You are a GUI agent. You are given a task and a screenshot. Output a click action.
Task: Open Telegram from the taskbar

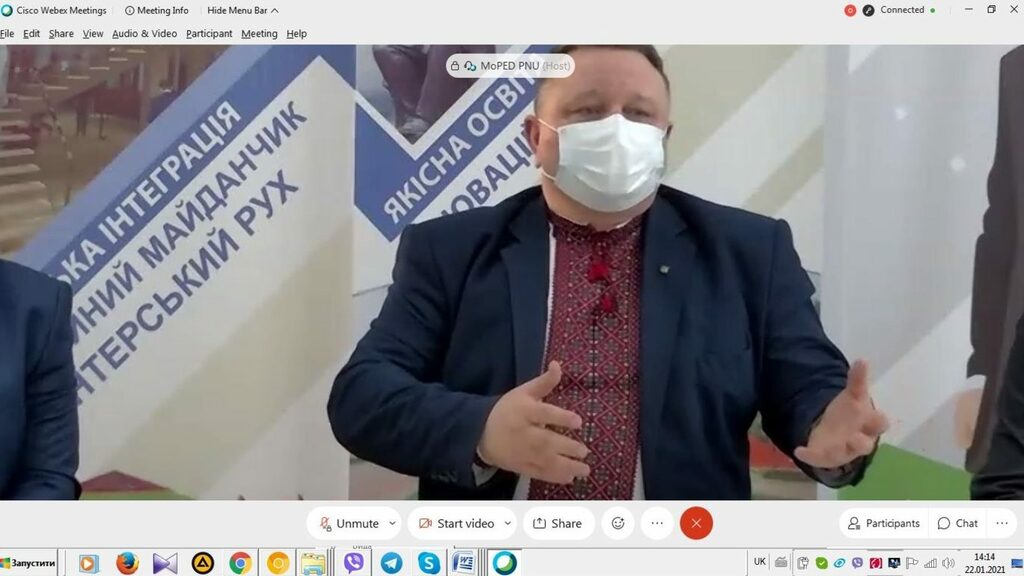point(391,563)
